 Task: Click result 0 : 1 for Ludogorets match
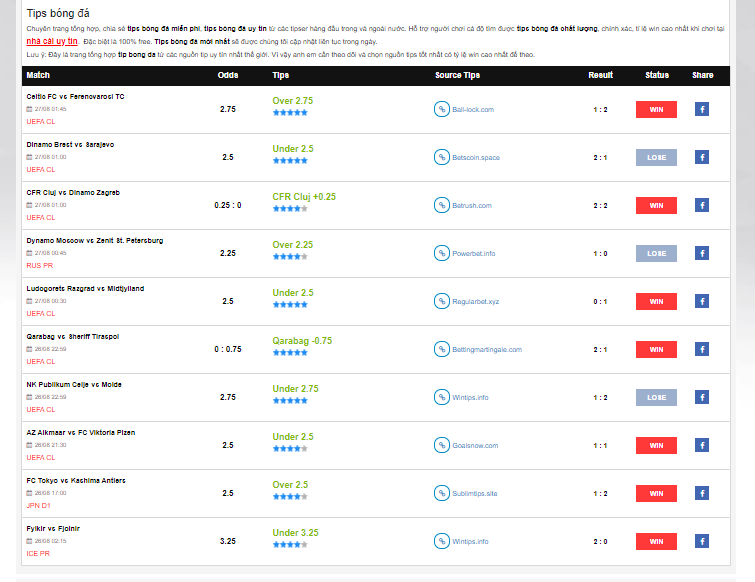(600, 302)
